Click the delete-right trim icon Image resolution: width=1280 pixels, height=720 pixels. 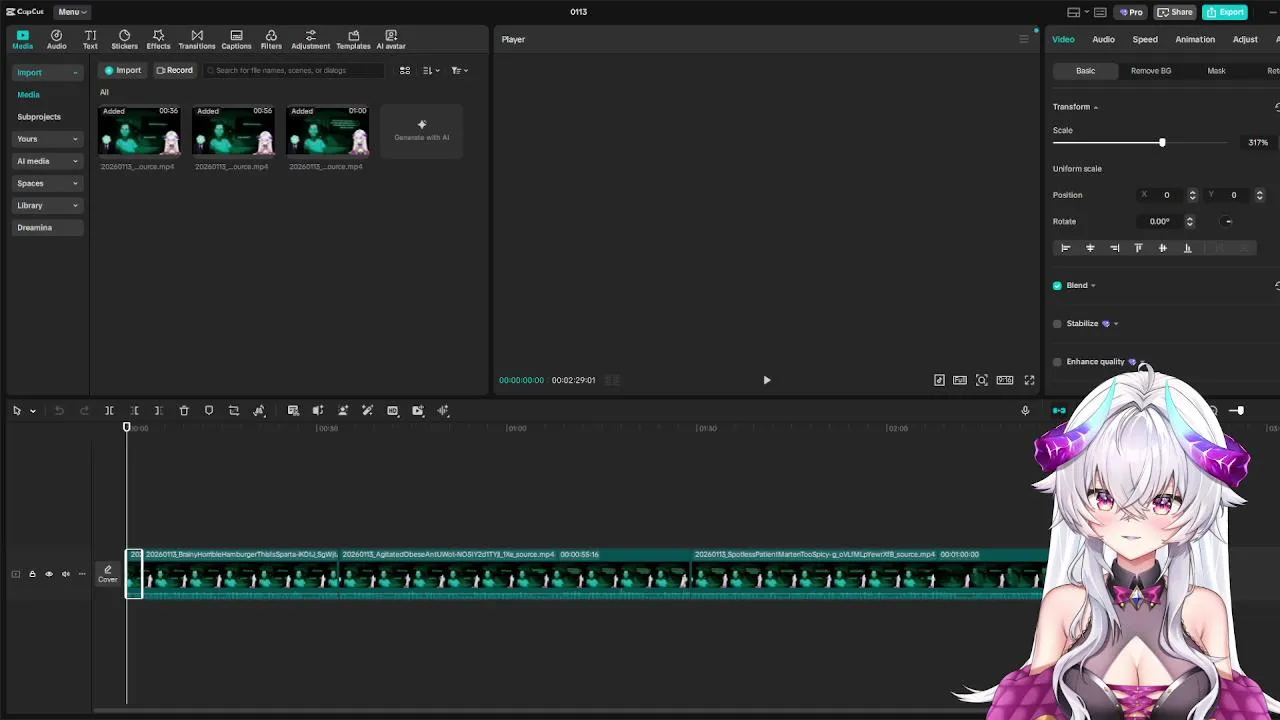158,411
